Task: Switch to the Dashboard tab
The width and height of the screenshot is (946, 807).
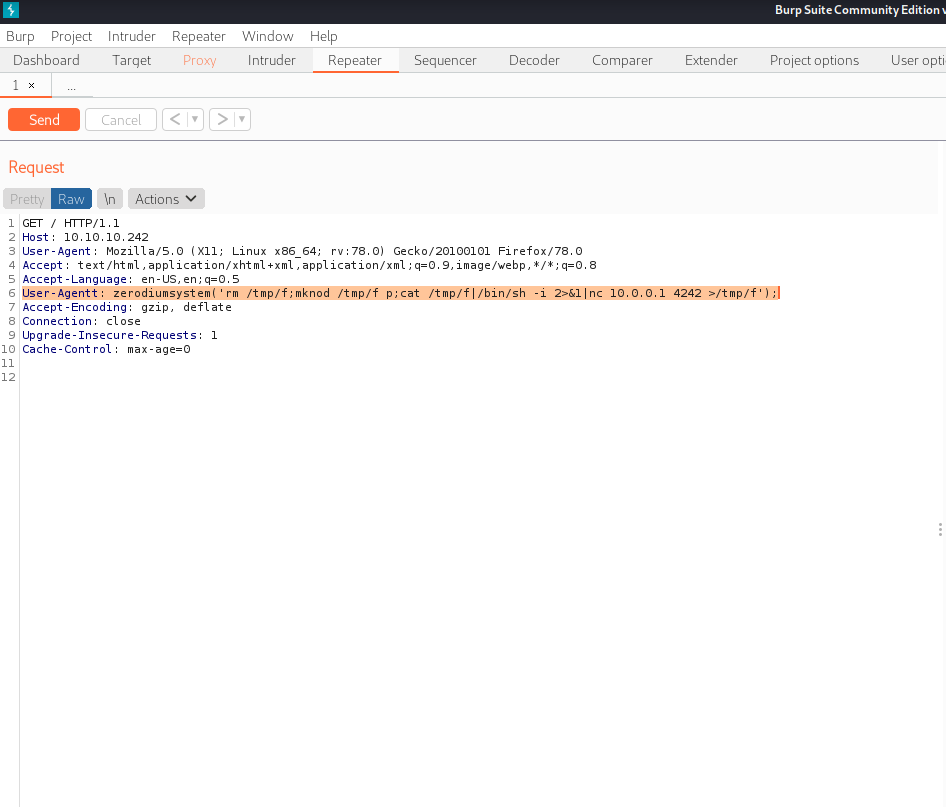Action: click(x=46, y=60)
